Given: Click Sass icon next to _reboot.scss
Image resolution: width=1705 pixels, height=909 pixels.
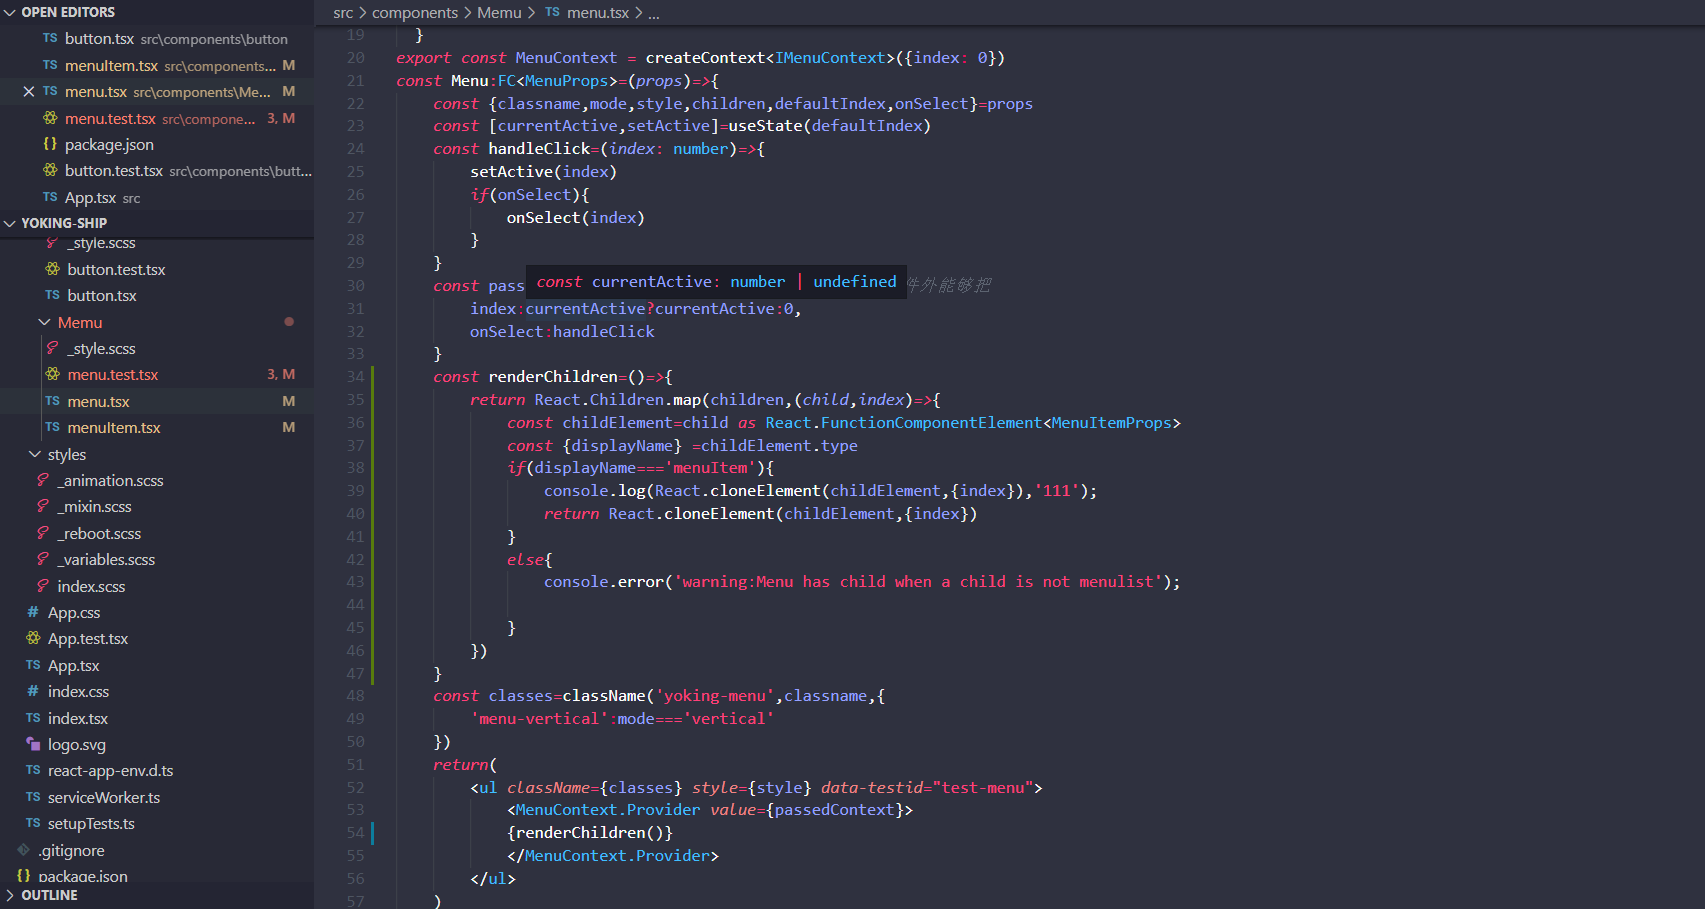Looking at the screenshot, I should (43, 533).
